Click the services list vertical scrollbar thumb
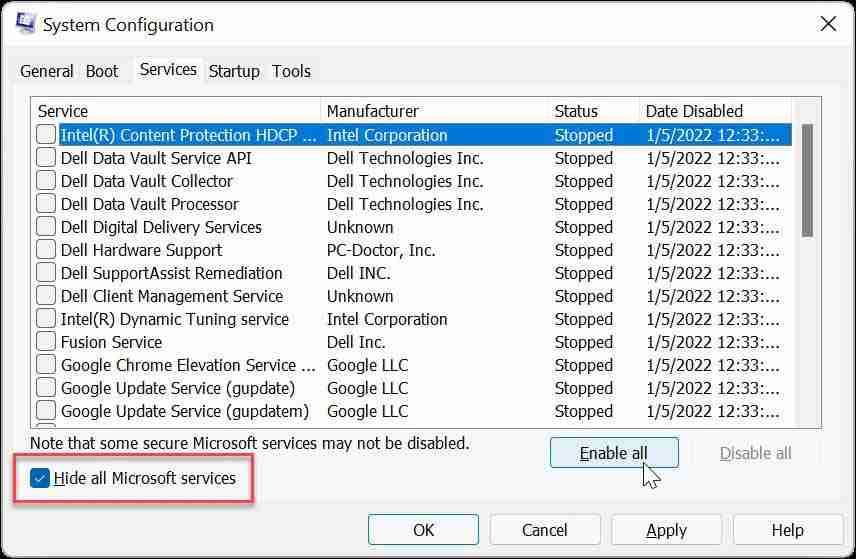The height and width of the screenshot is (559, 856). (x=807, y=181)
